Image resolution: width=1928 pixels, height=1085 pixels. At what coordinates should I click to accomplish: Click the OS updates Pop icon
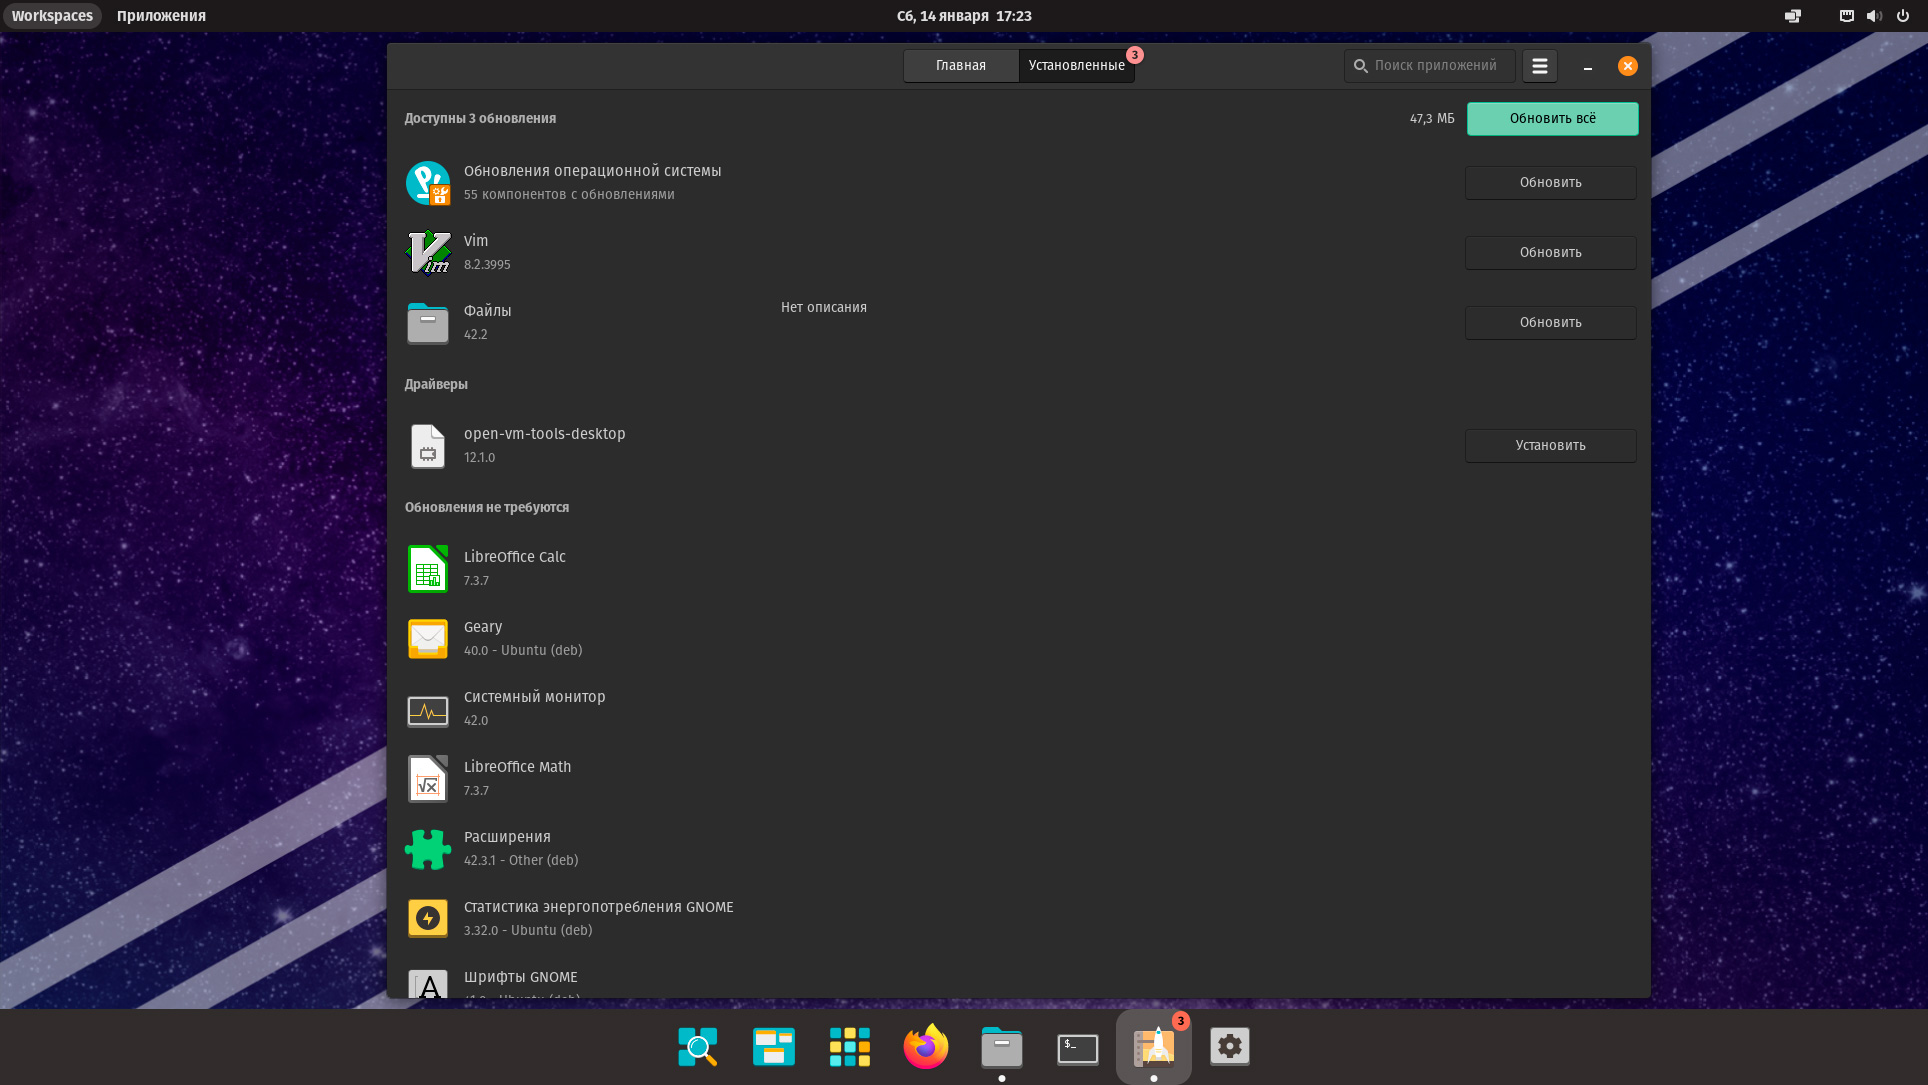click(x=428, y=183)
